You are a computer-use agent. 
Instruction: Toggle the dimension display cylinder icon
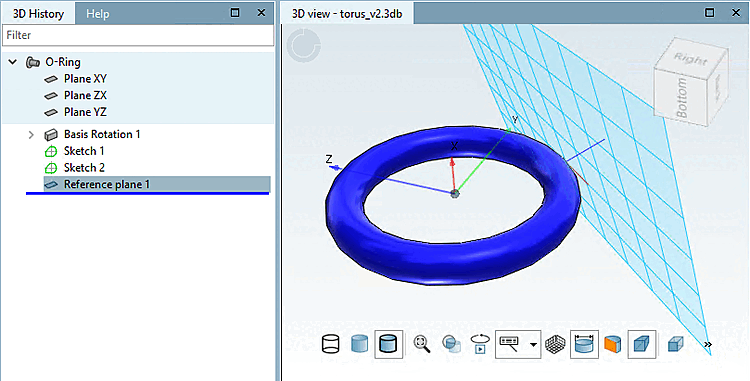584,344
